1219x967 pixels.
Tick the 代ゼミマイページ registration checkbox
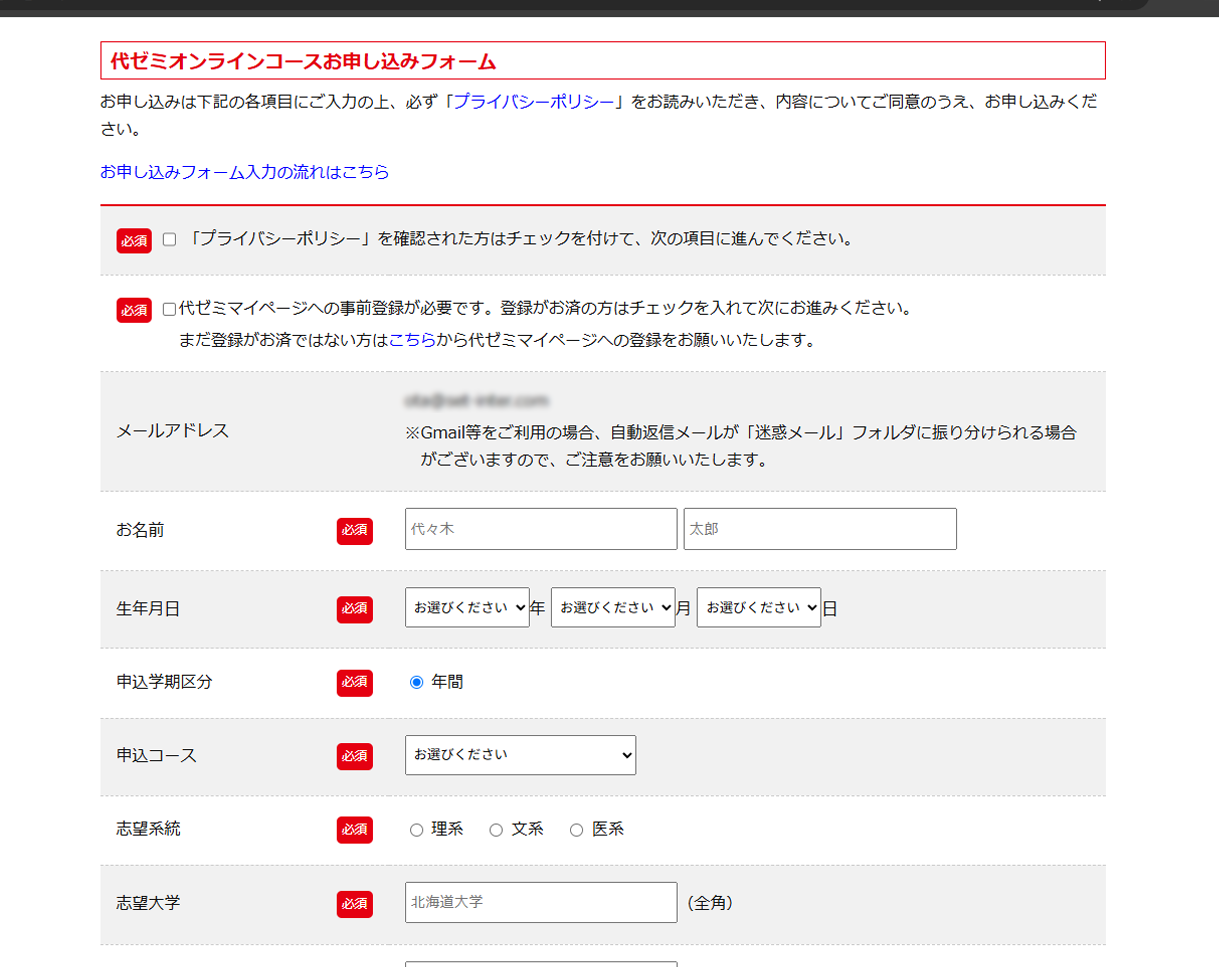pos(169,310)
